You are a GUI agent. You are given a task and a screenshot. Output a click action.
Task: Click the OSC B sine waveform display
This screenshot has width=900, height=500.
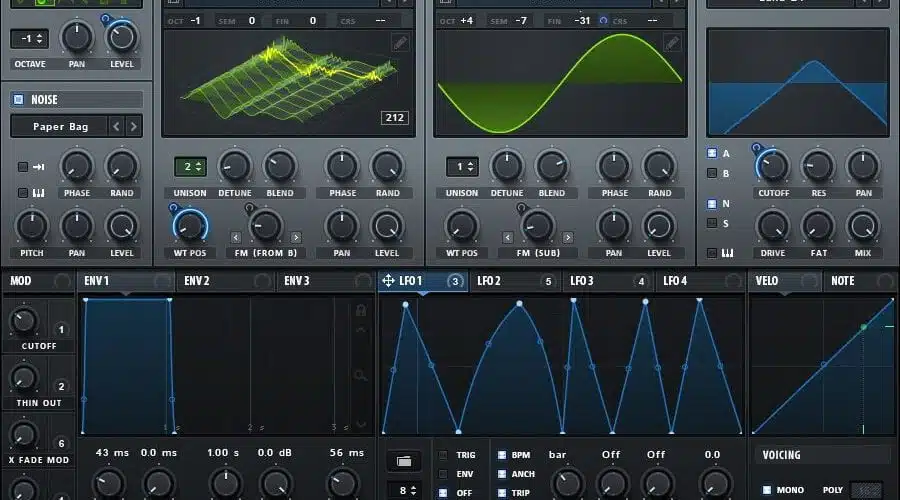pyautogui.click(x=560, y=83)
